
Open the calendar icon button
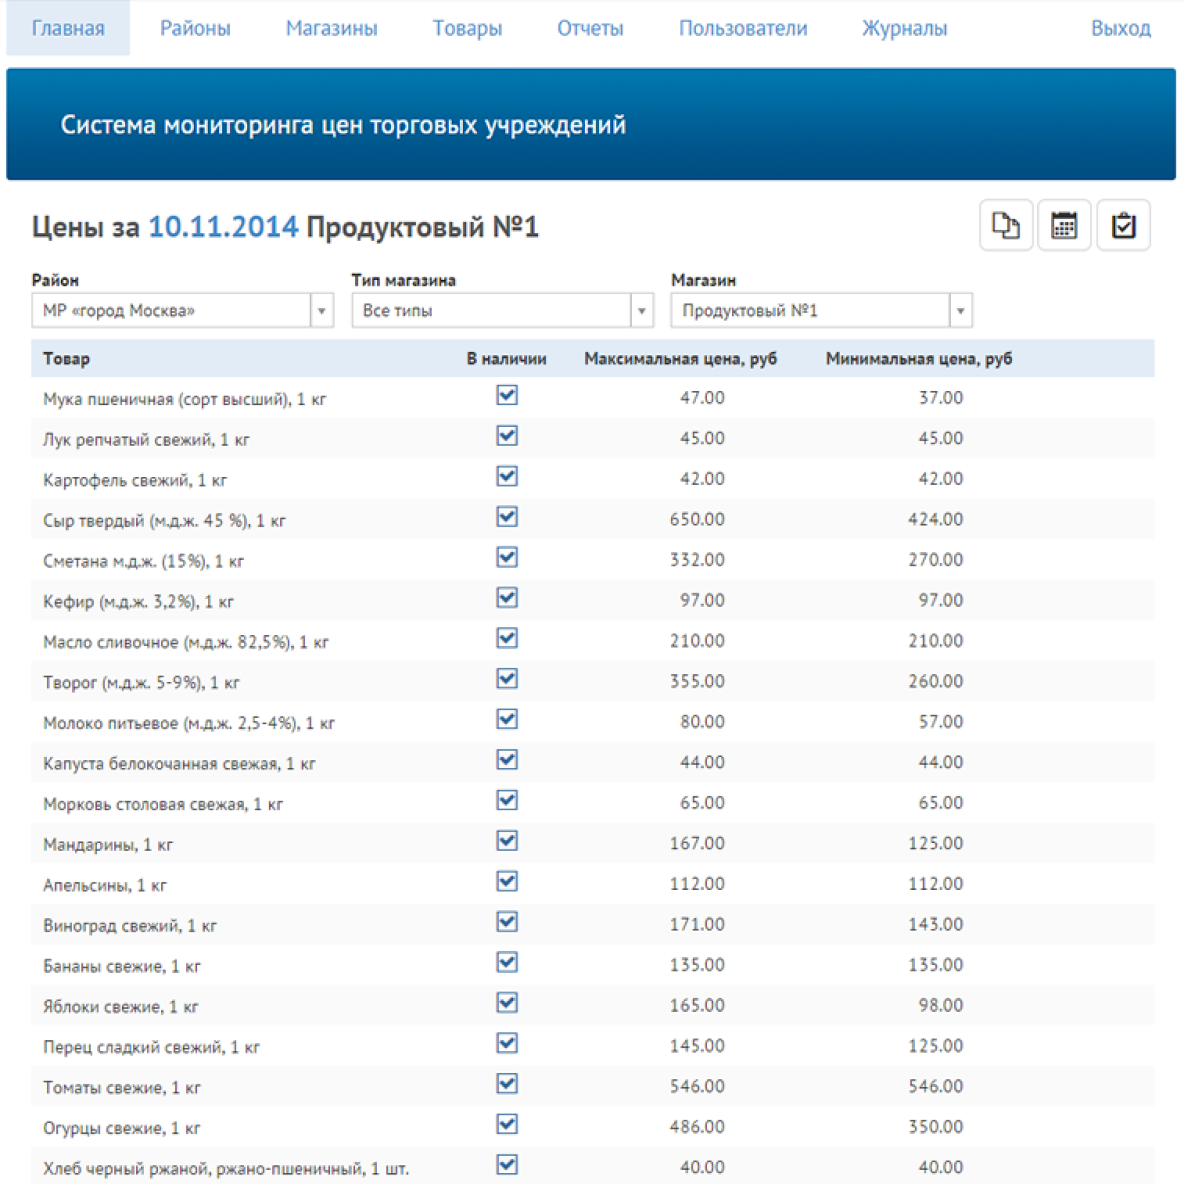[x=1064, y=226]
